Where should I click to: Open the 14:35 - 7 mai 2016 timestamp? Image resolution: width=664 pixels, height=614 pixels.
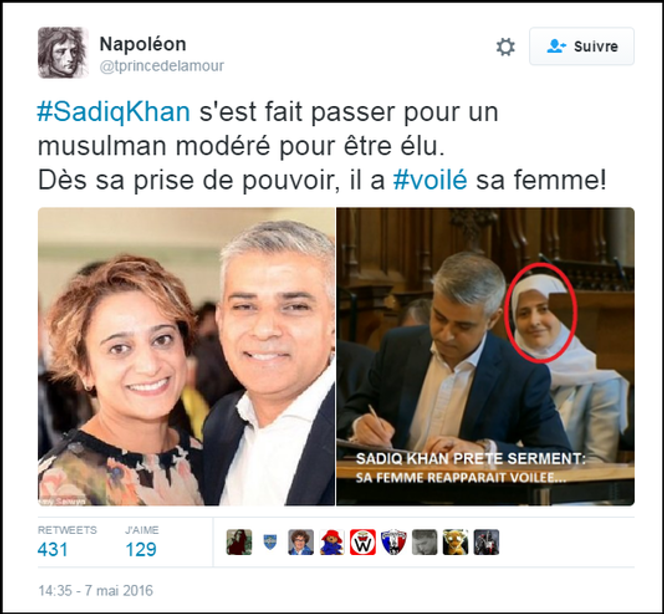tap(96, 590)
